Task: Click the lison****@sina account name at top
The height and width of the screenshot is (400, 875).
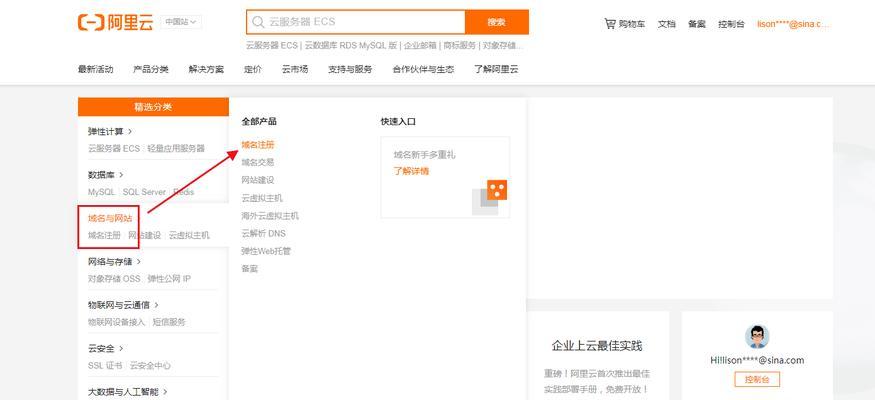Action: pyautogui.click(x=794, y=24)
